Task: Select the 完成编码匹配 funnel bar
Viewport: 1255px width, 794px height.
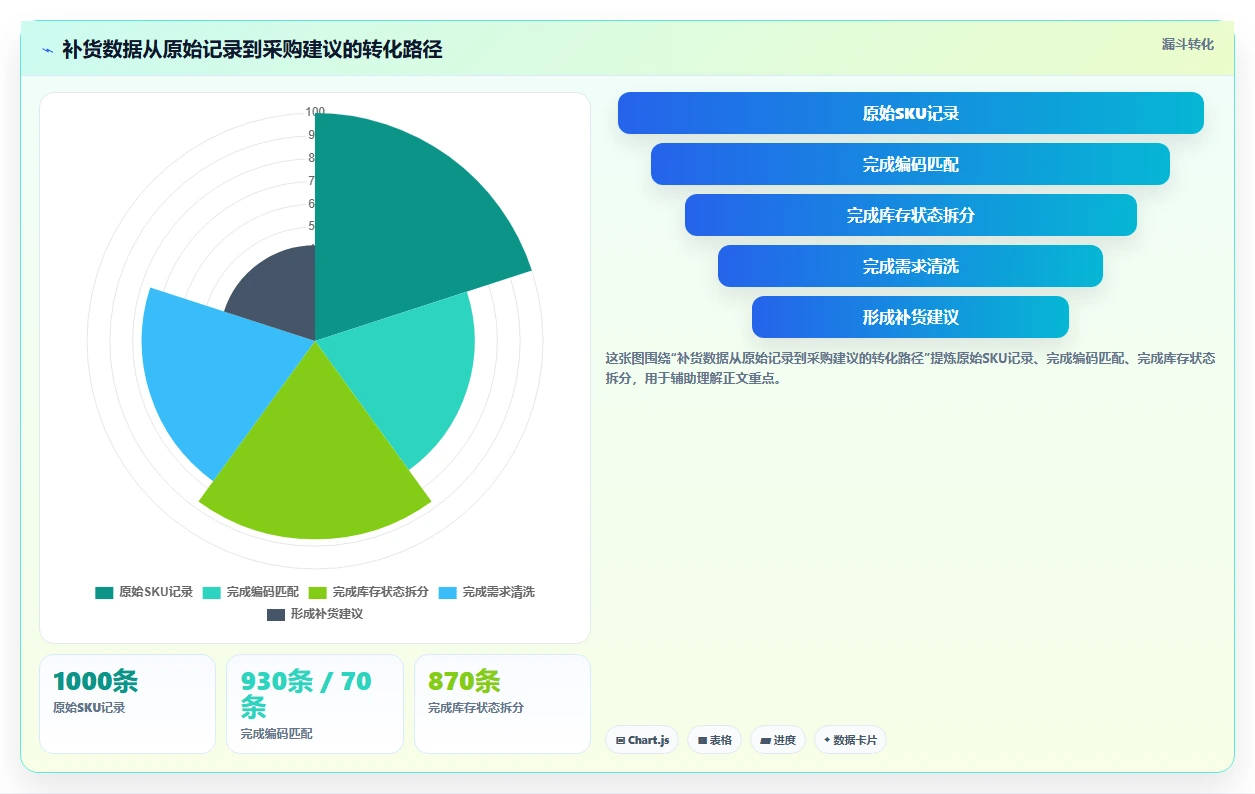Action: tap(910, 164)
